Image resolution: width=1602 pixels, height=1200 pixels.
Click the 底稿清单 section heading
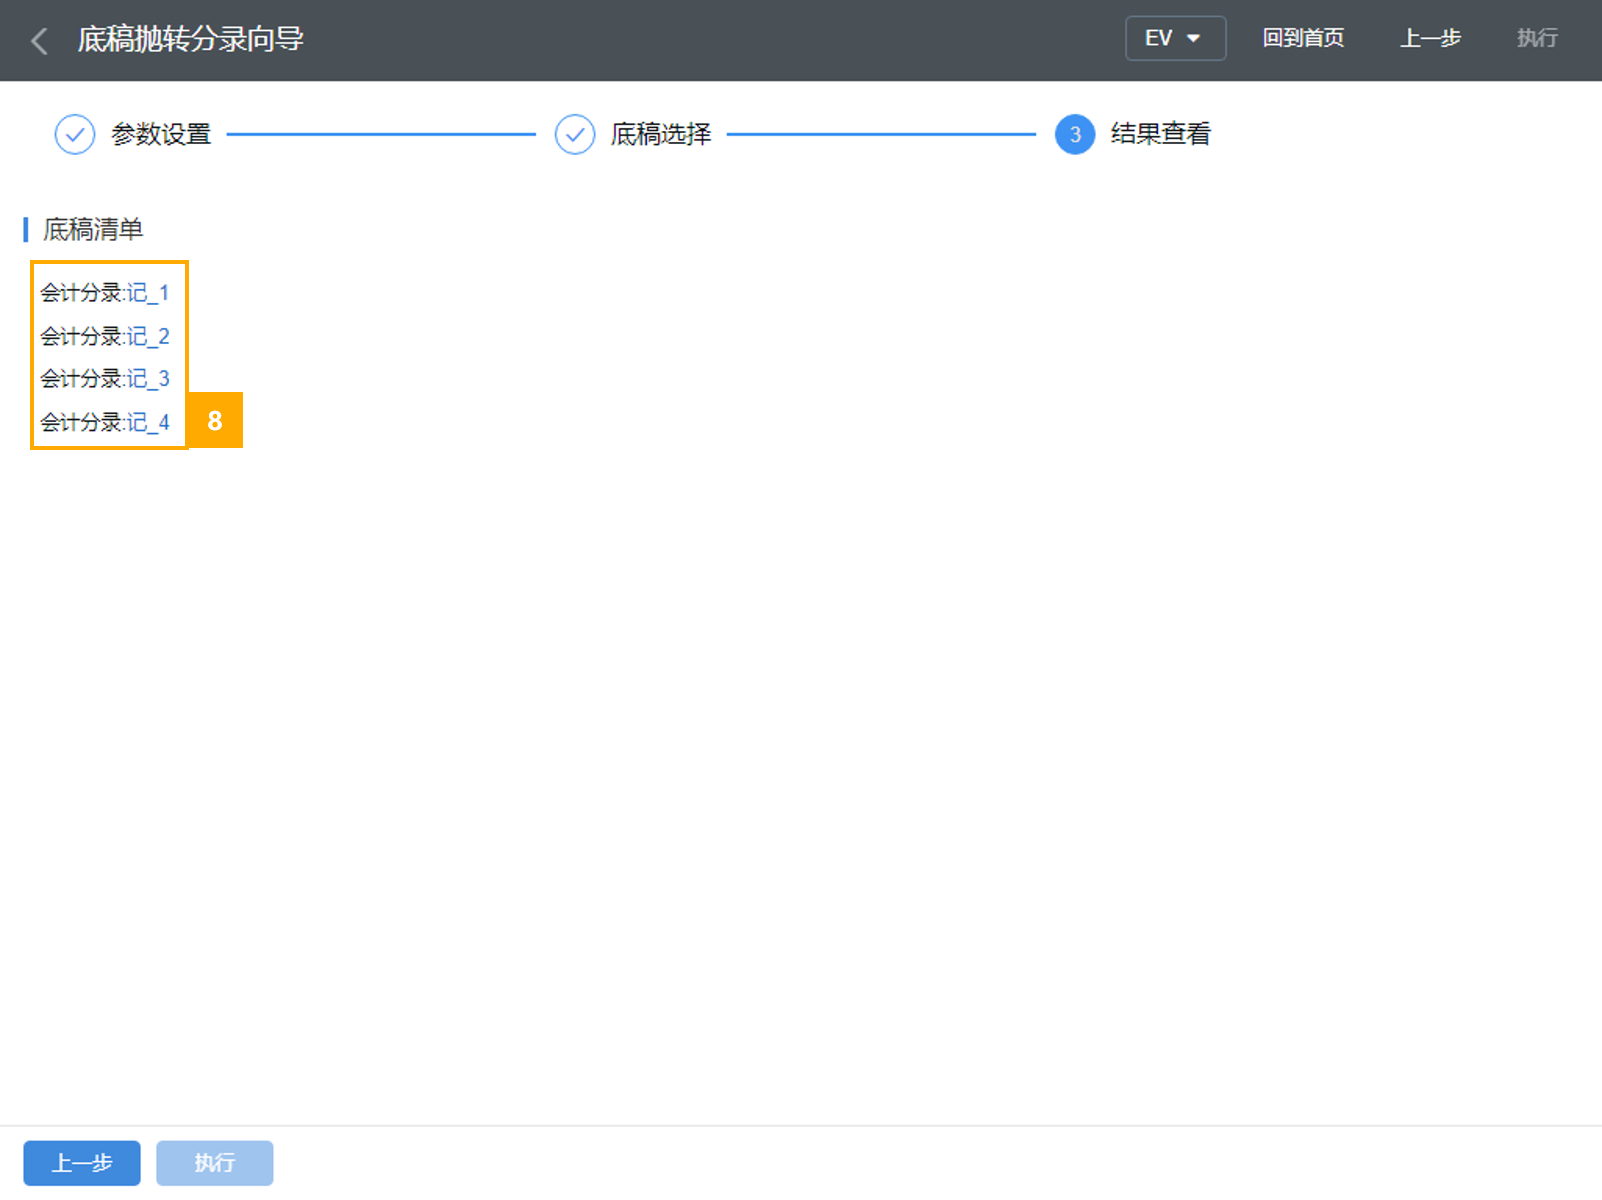point(93,230)
